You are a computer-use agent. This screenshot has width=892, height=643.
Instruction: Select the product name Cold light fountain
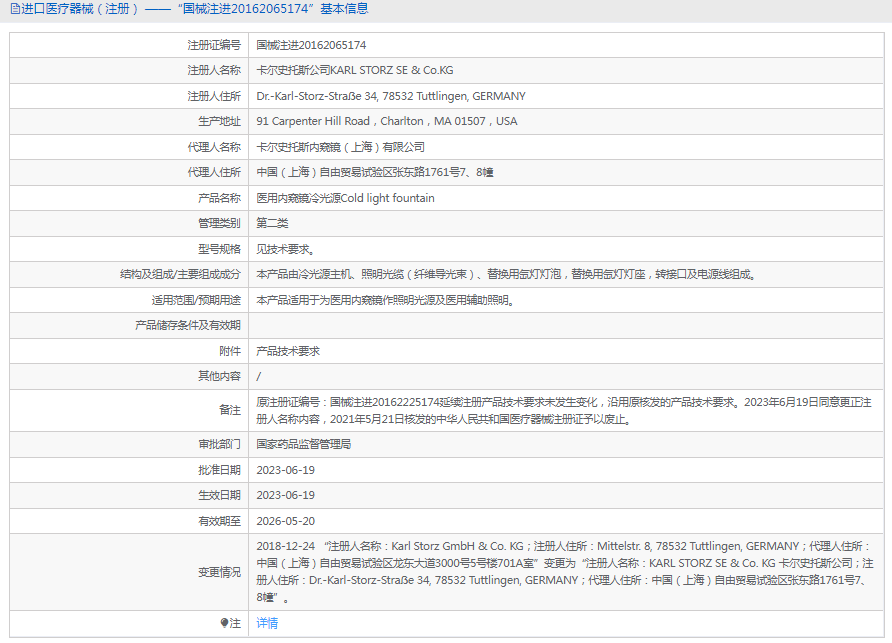coord(387,198)
